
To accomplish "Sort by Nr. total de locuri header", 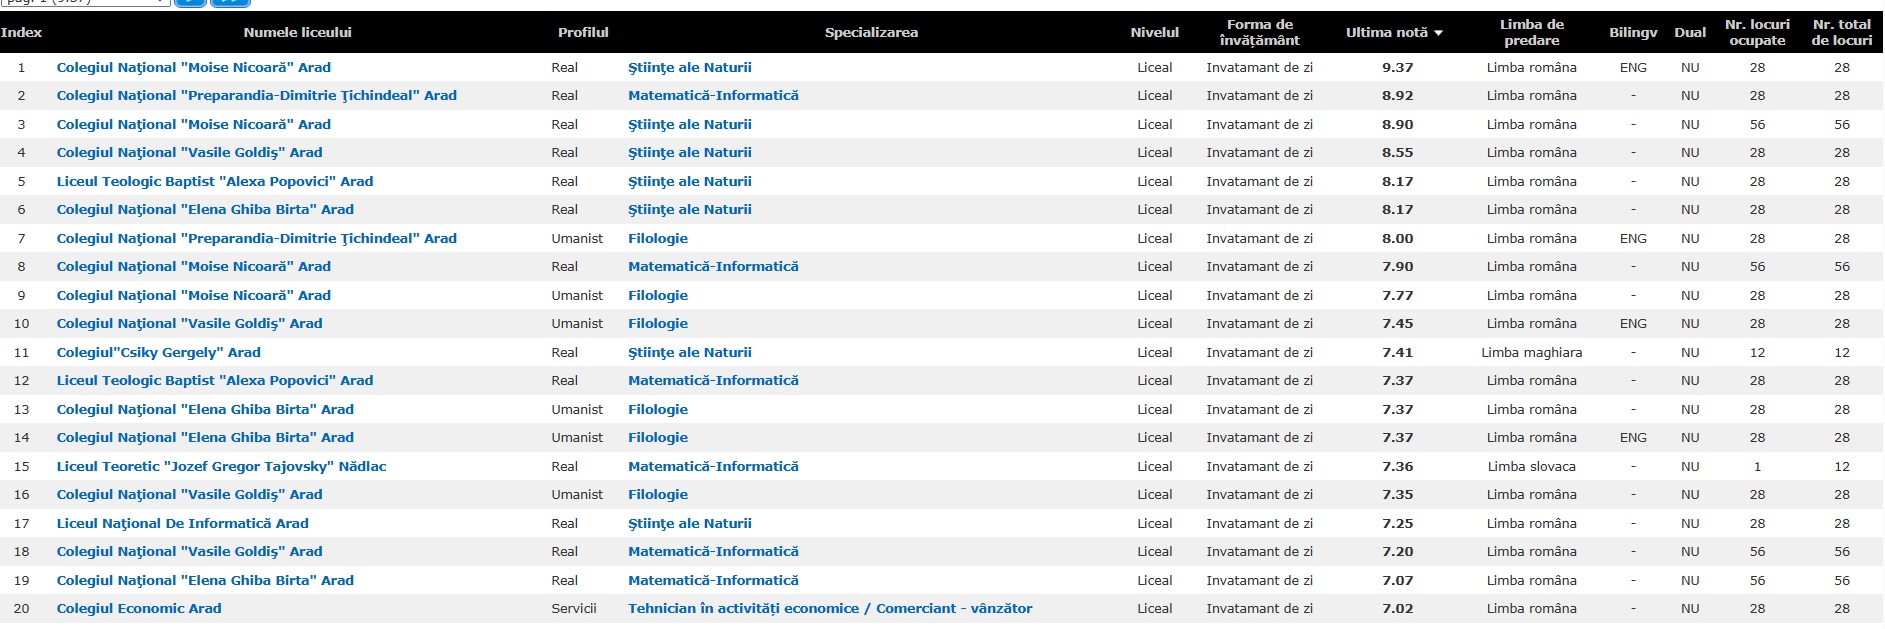I will (1842, 32).
